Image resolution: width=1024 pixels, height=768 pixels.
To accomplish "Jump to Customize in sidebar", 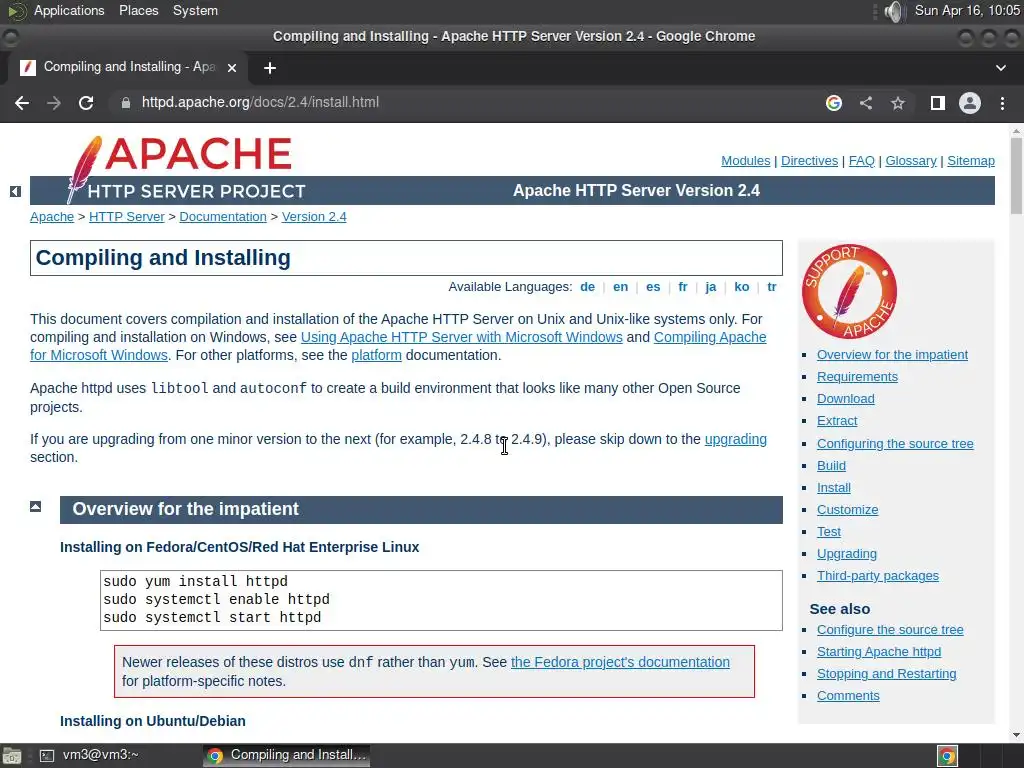I will [x=847, y=510].
